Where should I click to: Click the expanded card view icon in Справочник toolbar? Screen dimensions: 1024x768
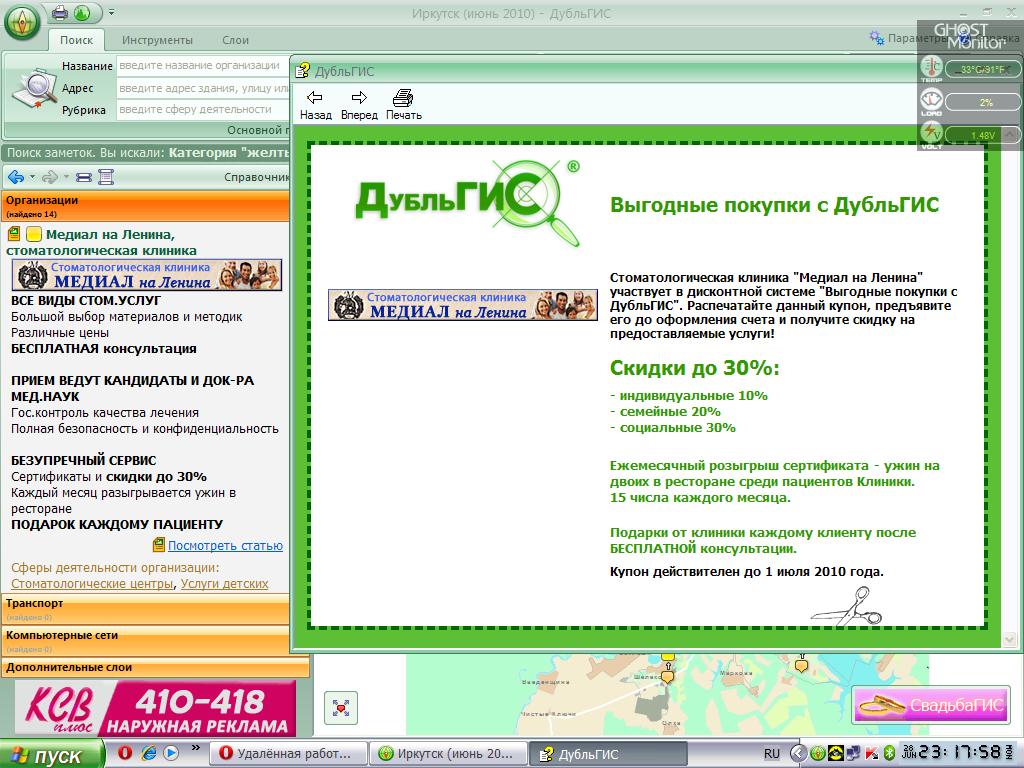[x=106, y=177]
